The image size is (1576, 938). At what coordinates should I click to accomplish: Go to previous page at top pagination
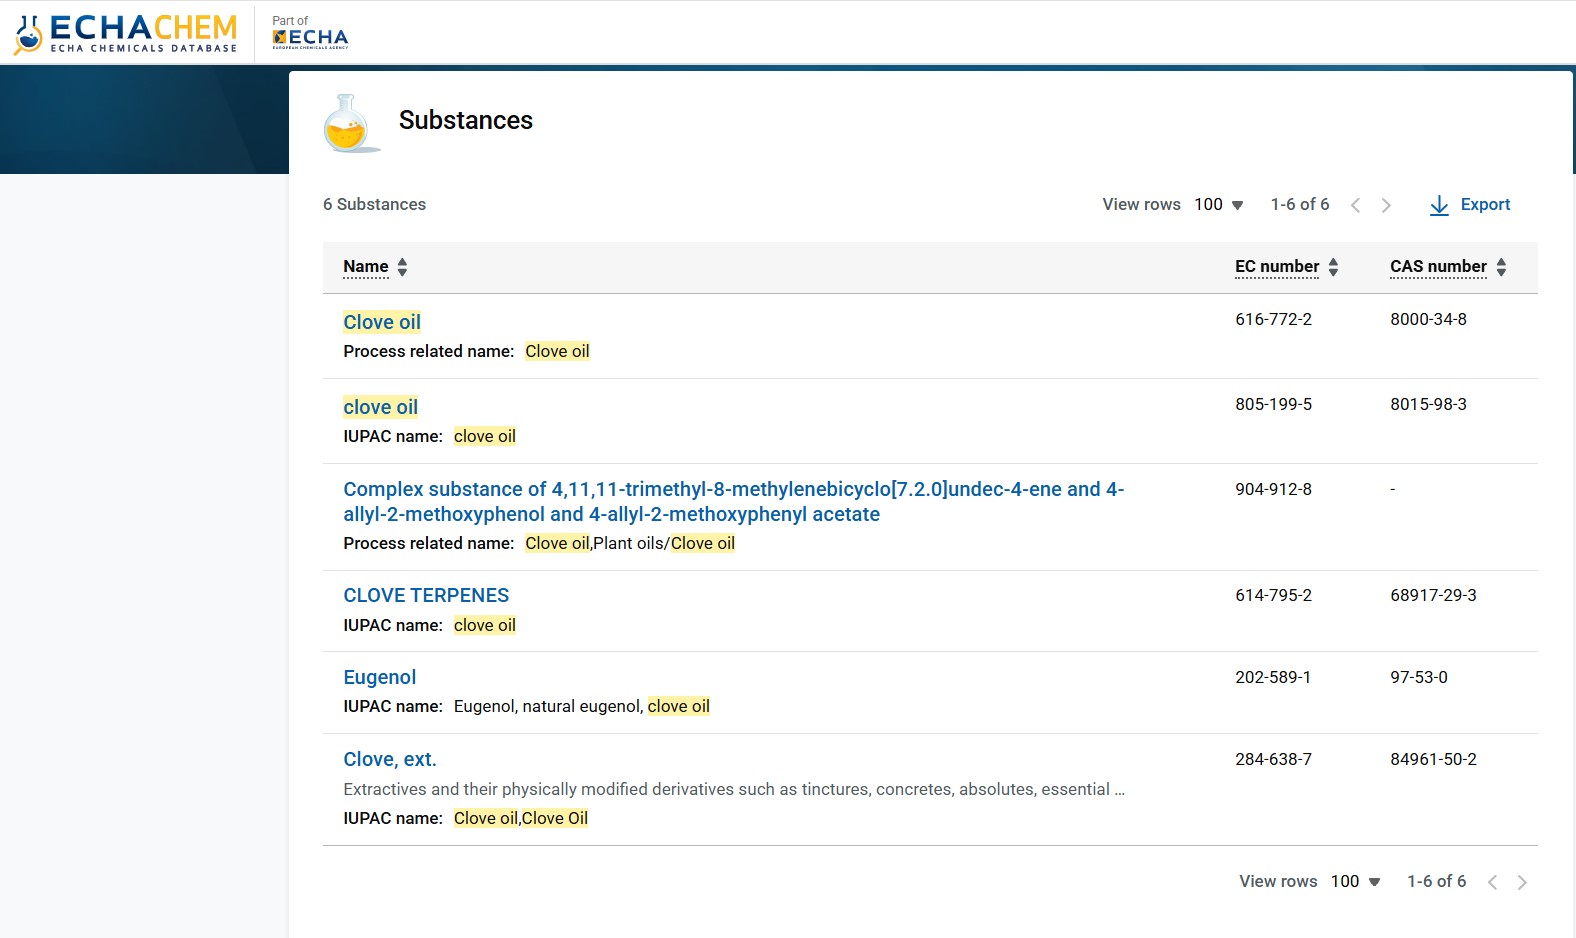(x=1355, y=205)
